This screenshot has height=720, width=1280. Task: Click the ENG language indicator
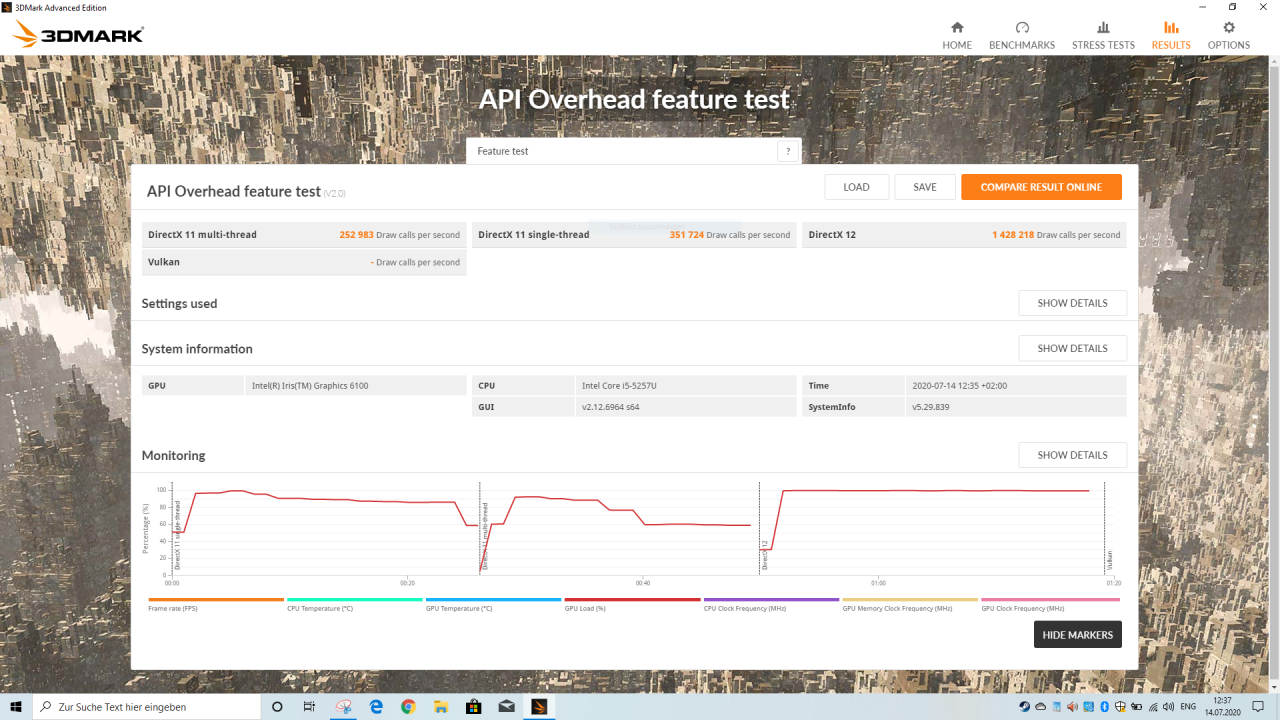pos(1188,707)
